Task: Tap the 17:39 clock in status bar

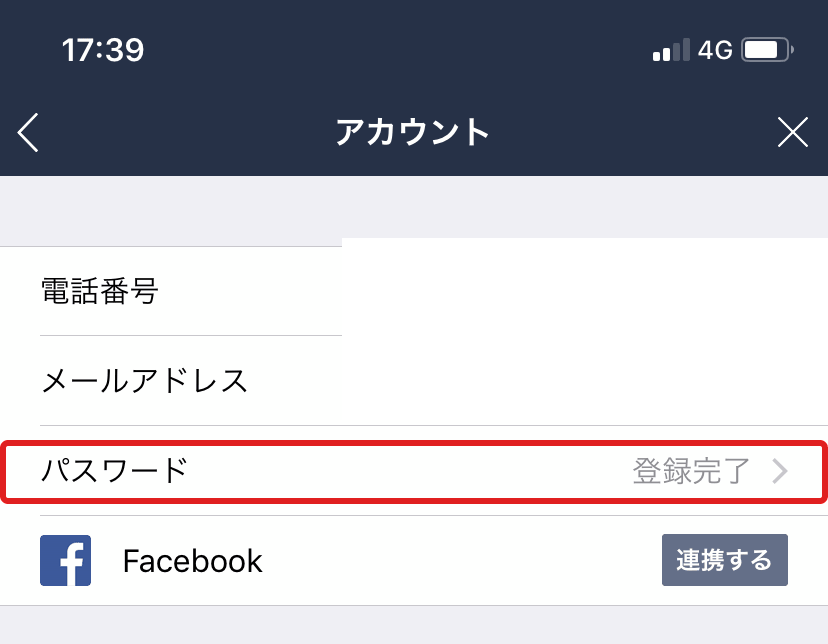Action: [x=103, y=50]
